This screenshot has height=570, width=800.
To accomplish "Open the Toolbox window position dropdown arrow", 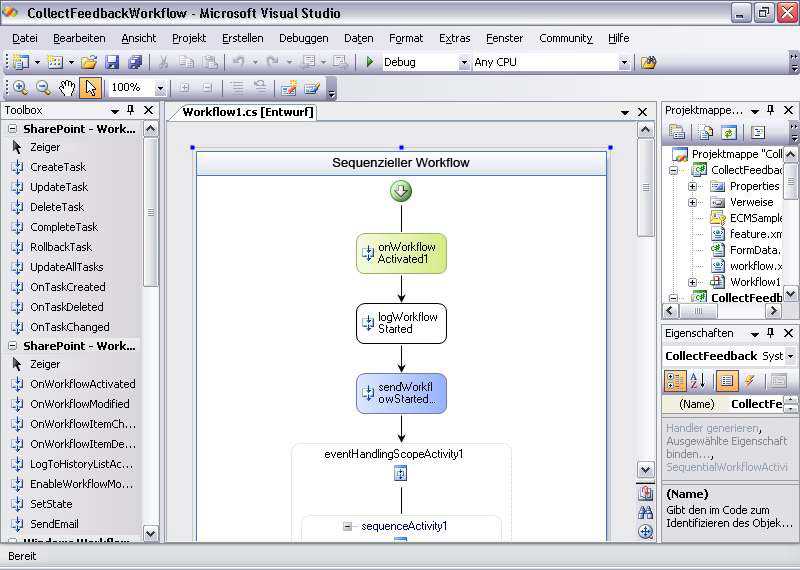I will 114,110.
